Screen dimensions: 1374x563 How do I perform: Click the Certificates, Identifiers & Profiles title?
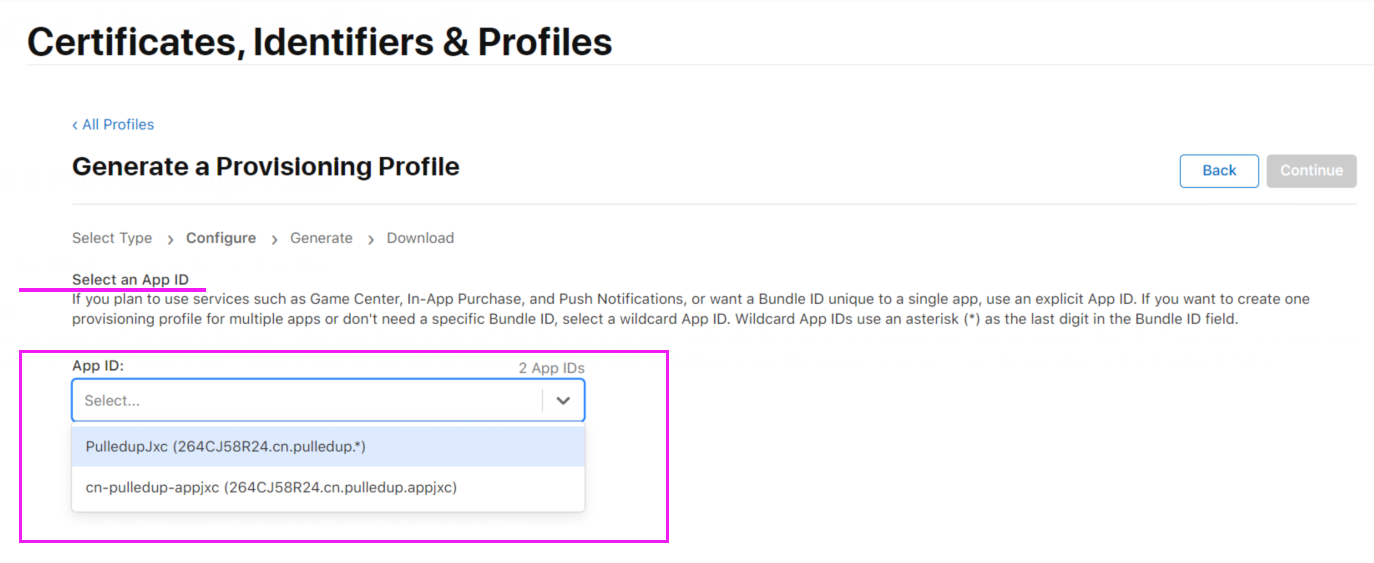pyautogui.click(x=319, y=42)
